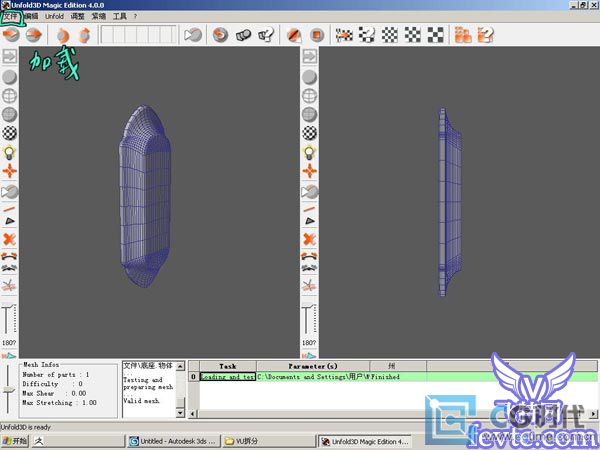The height and width of the screenshot is (450, 600).
Task: Open the 文件 menu
Action: click(x=11, y=16)
